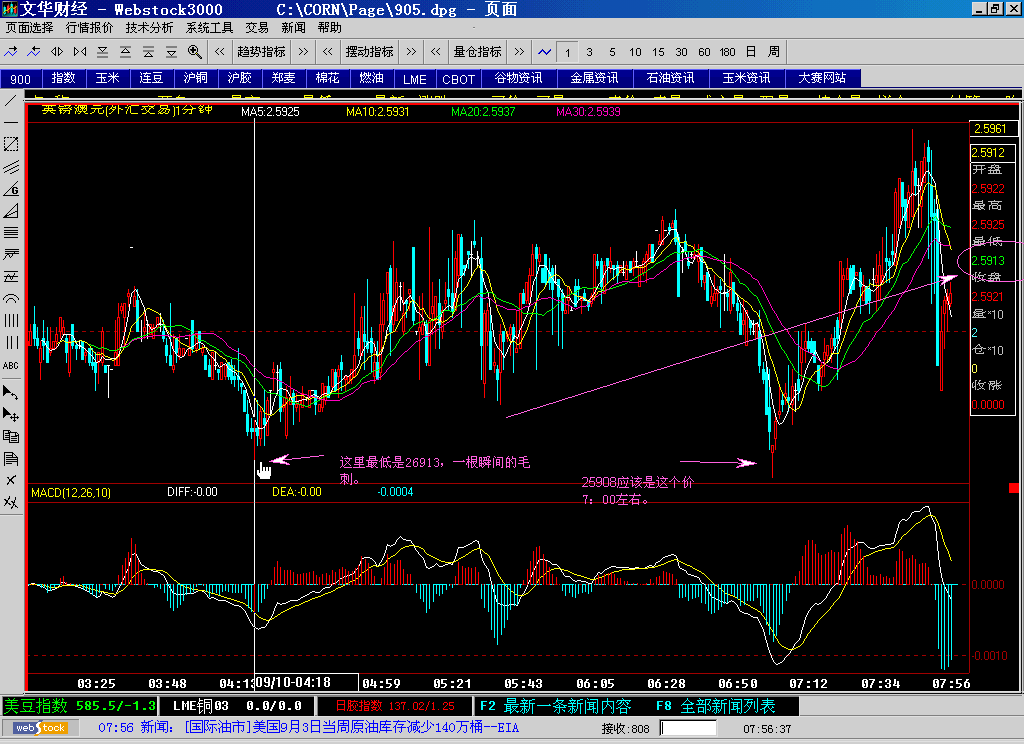Select the parallel channel lines tool
Screen dimensions: 1024x744
click(x=10, y=167)
